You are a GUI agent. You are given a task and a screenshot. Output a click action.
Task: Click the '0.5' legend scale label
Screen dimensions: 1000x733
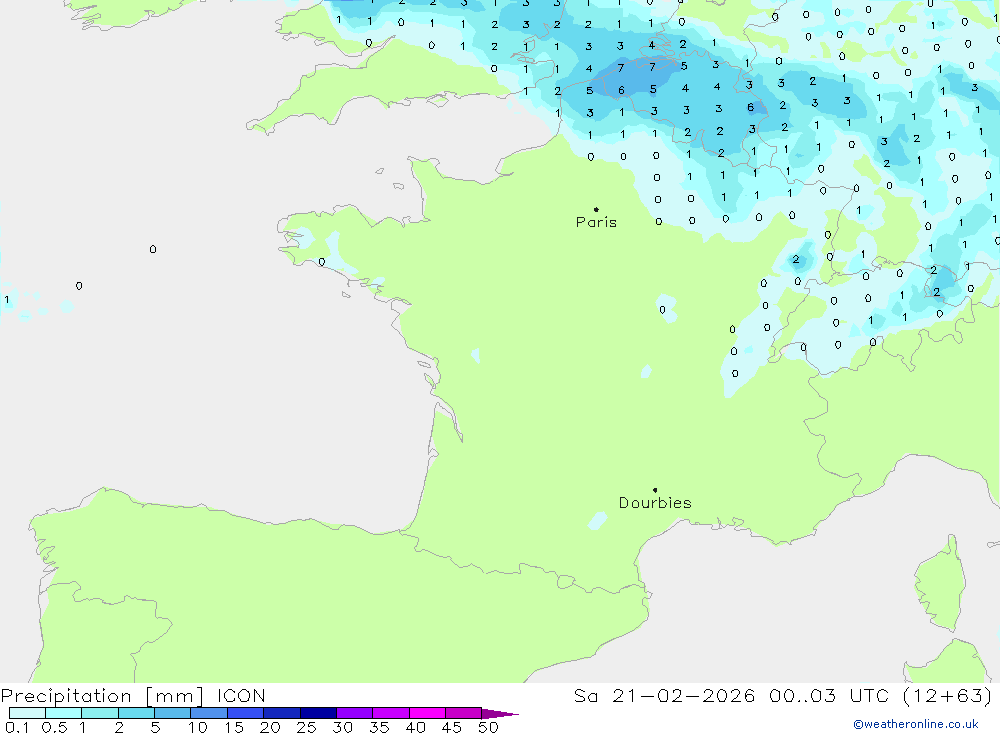click(x=55, y=727)
